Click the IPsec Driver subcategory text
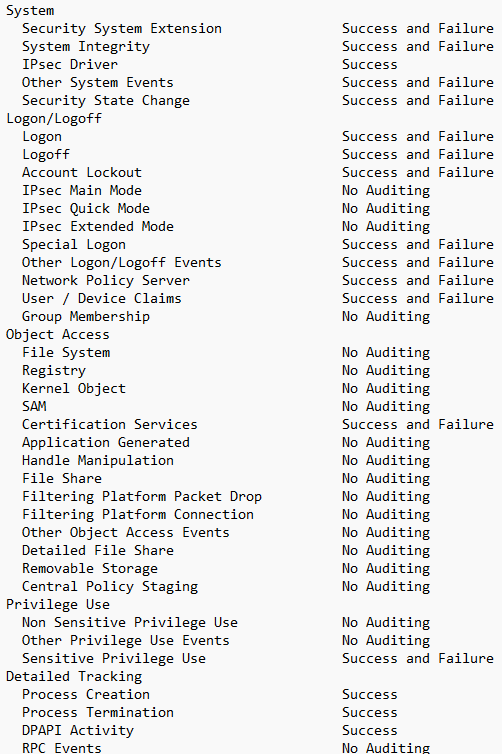The image size is (502, 754). pos(70,64)
